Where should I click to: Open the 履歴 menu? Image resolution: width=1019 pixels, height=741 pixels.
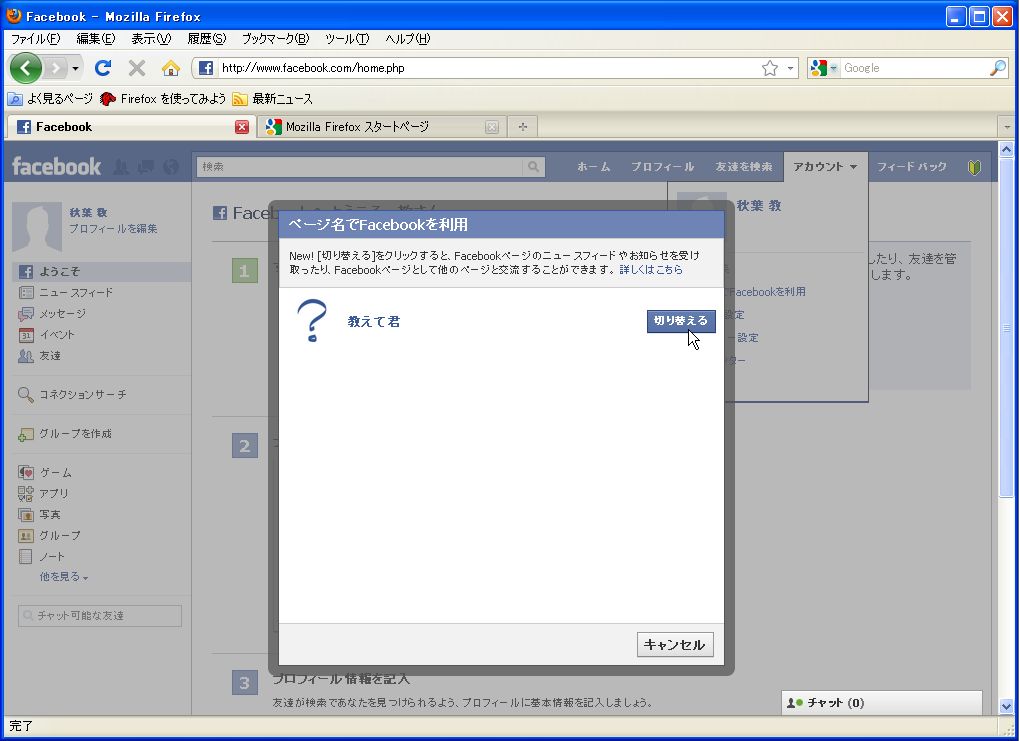coord(207,39)
